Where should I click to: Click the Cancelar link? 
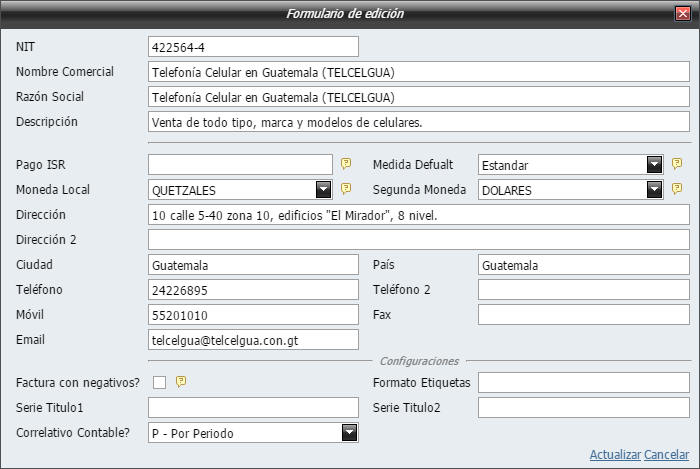coord(667,455)
